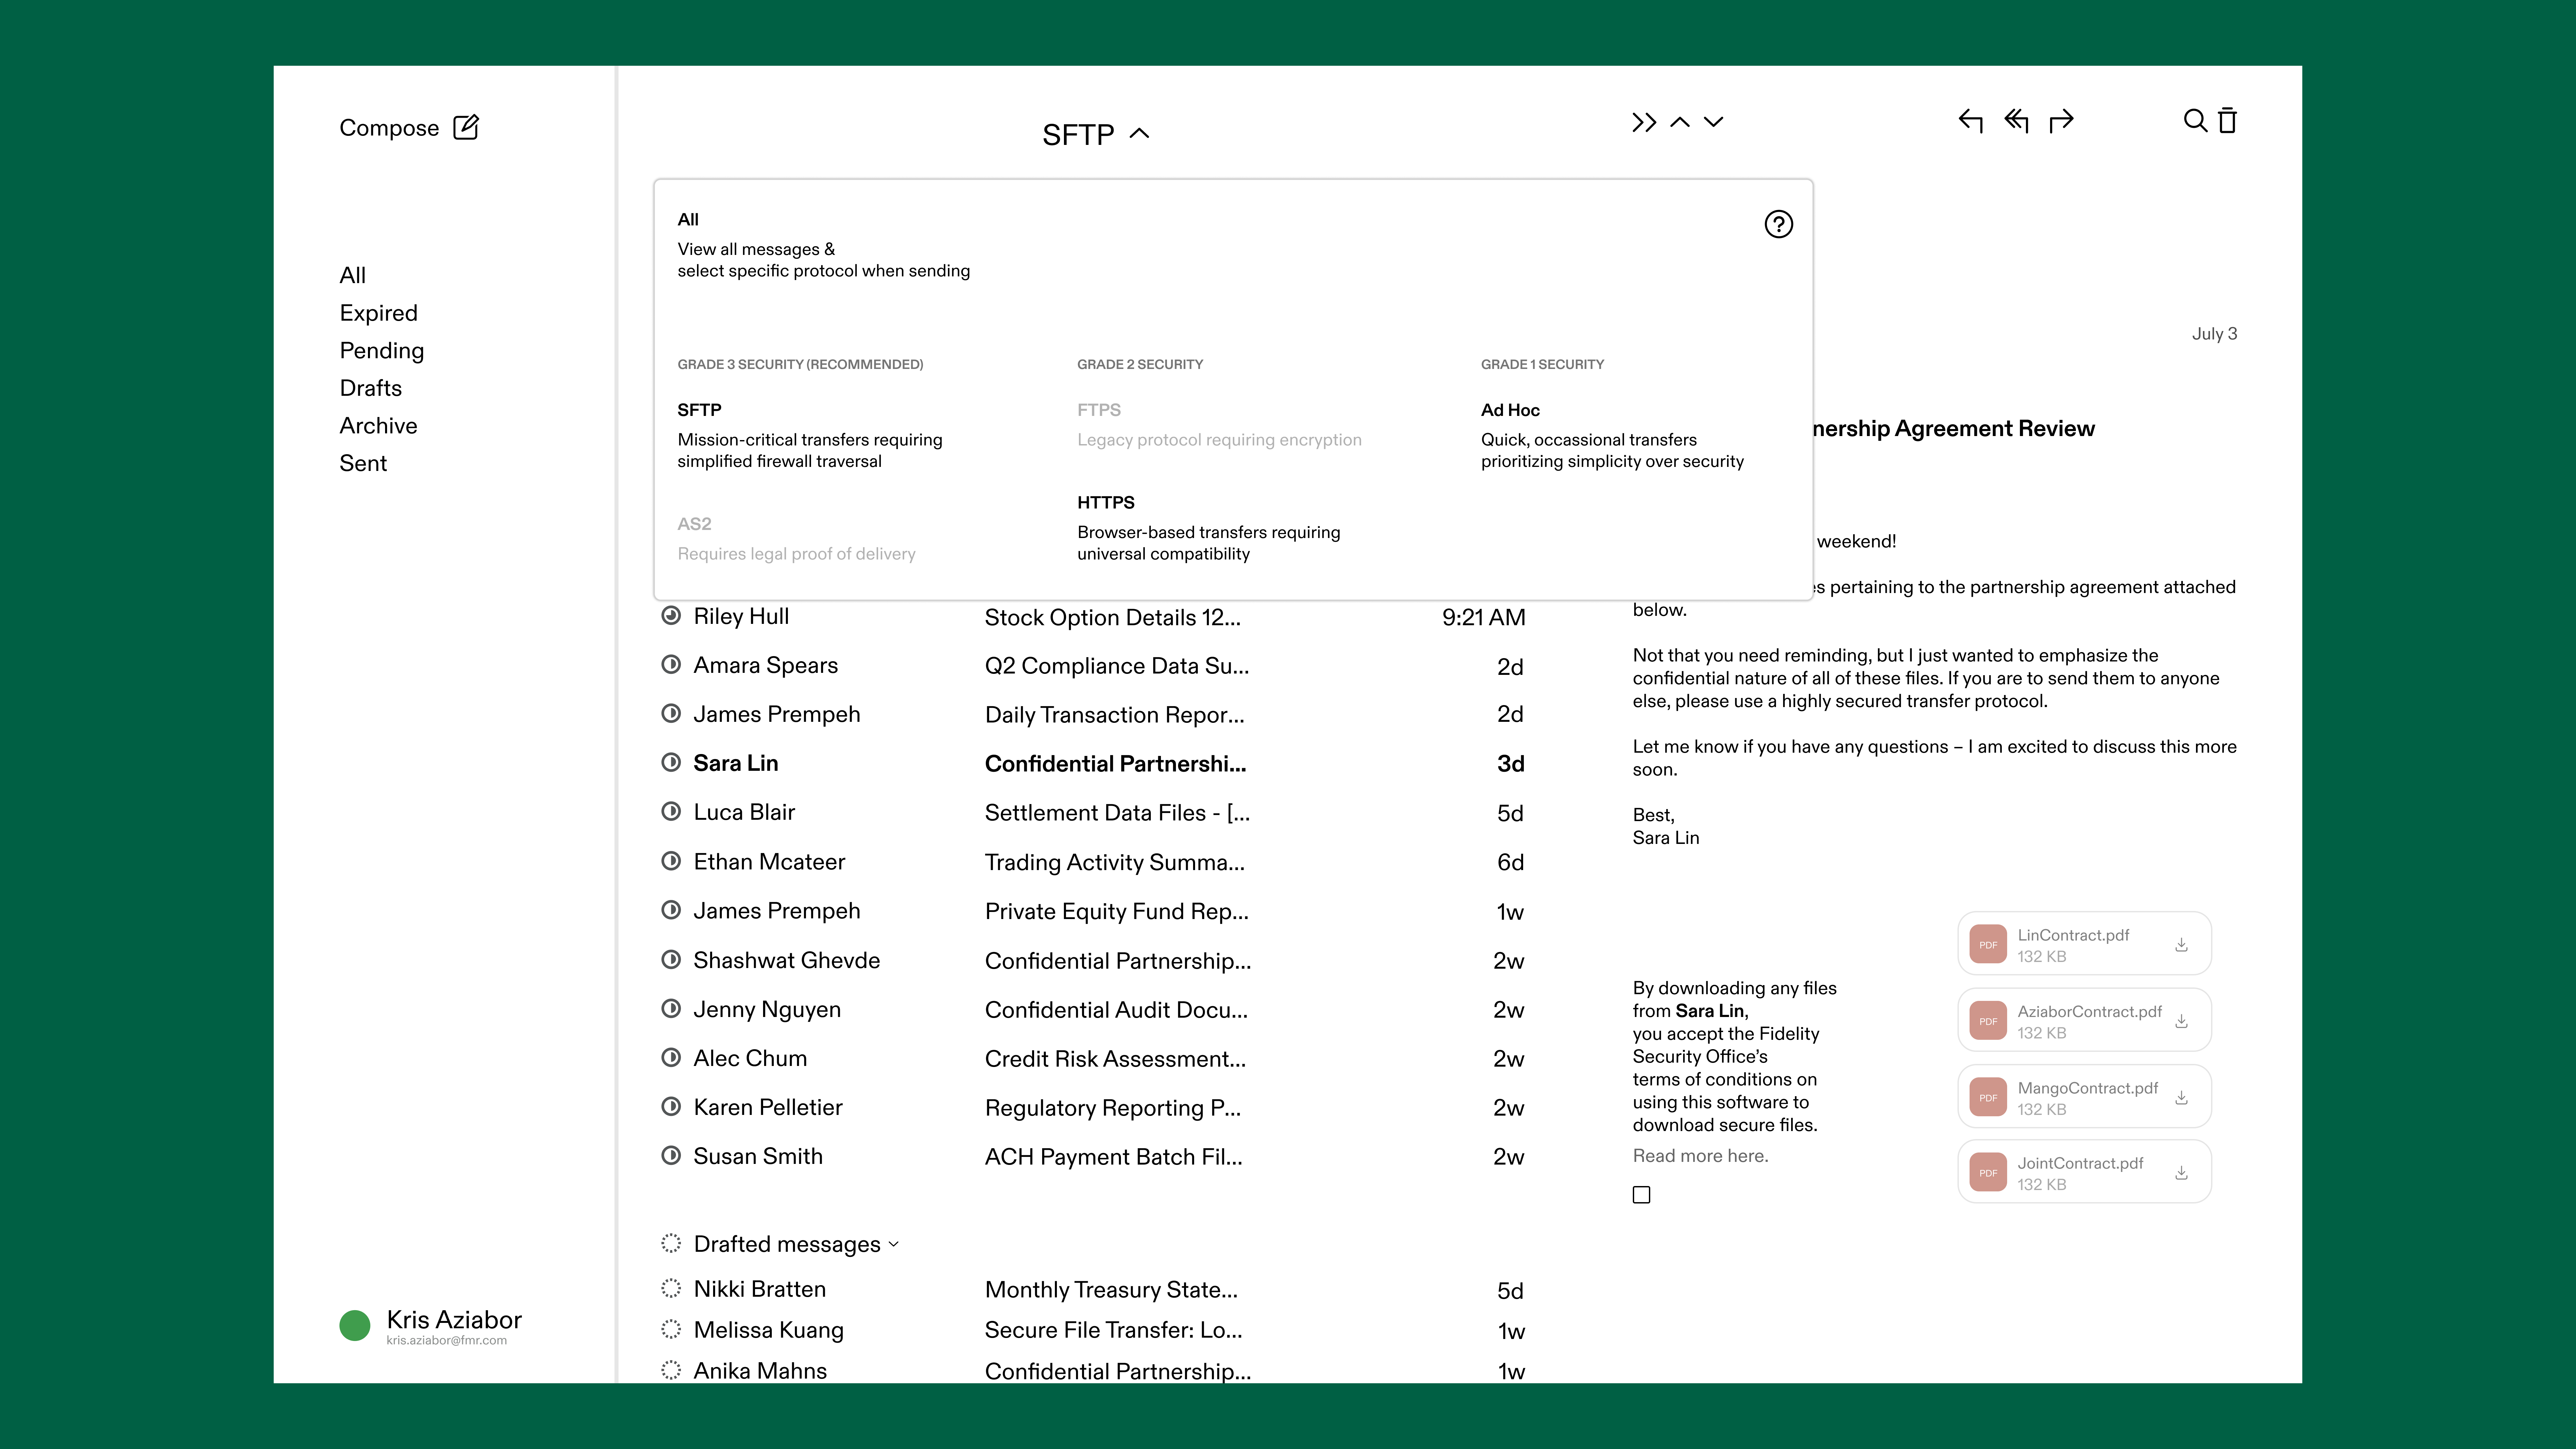2576x1449 pixels.
Task: Download AziaborContract.pdf via download icon
Action: (x=2181, y=1021)
